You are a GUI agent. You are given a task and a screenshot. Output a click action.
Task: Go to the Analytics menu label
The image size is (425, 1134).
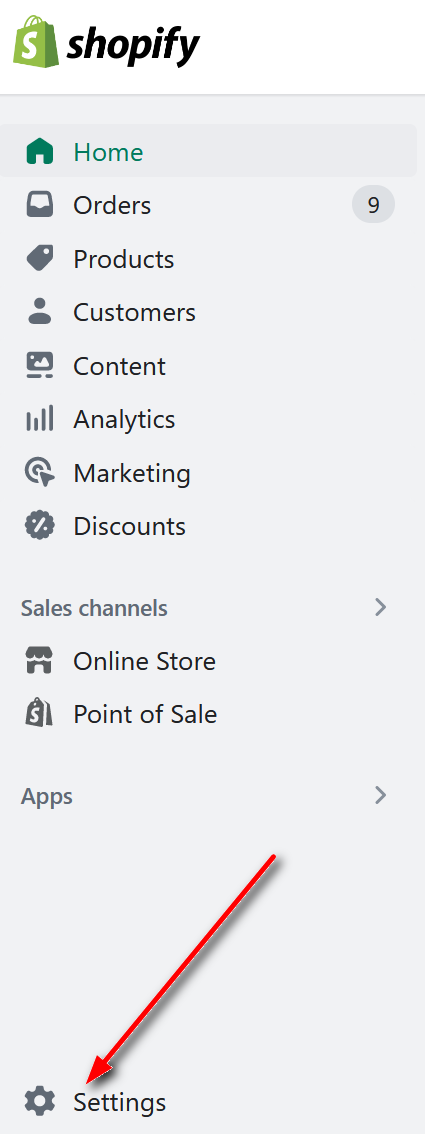click(124, 419)
